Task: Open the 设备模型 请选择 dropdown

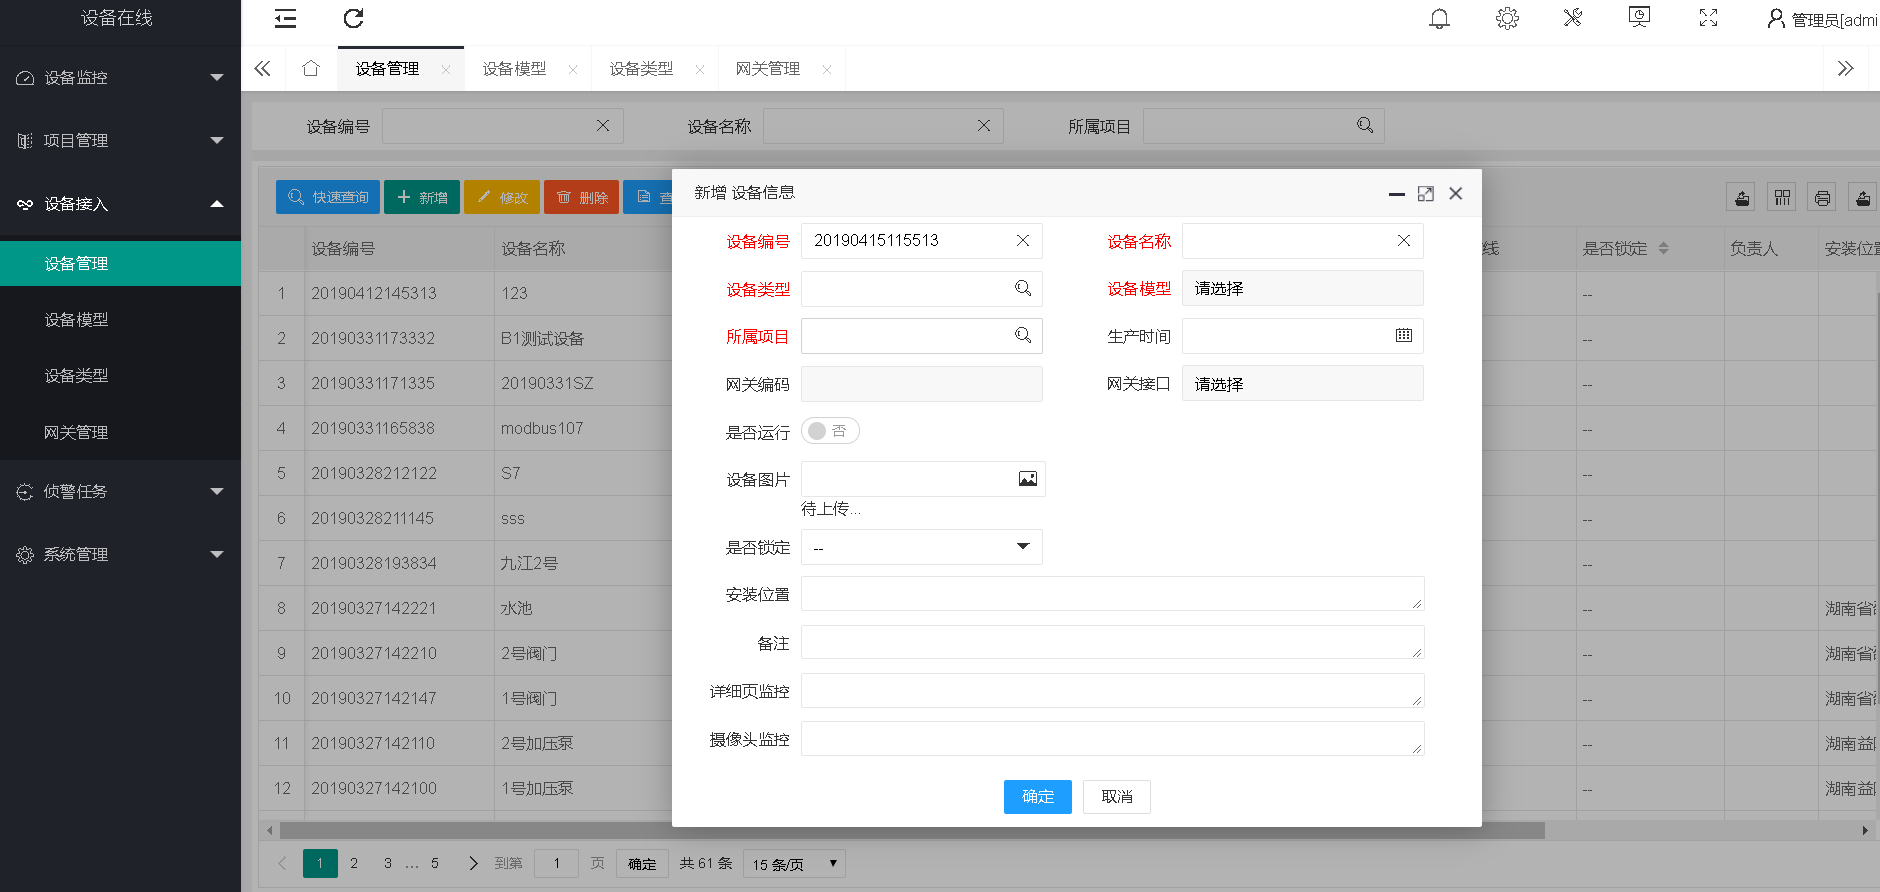Action: pos(1303,288)
